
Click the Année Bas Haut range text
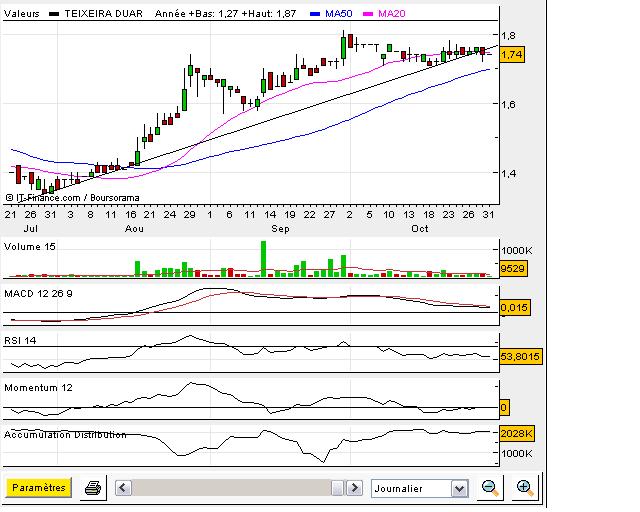click(x=225, y=13)
